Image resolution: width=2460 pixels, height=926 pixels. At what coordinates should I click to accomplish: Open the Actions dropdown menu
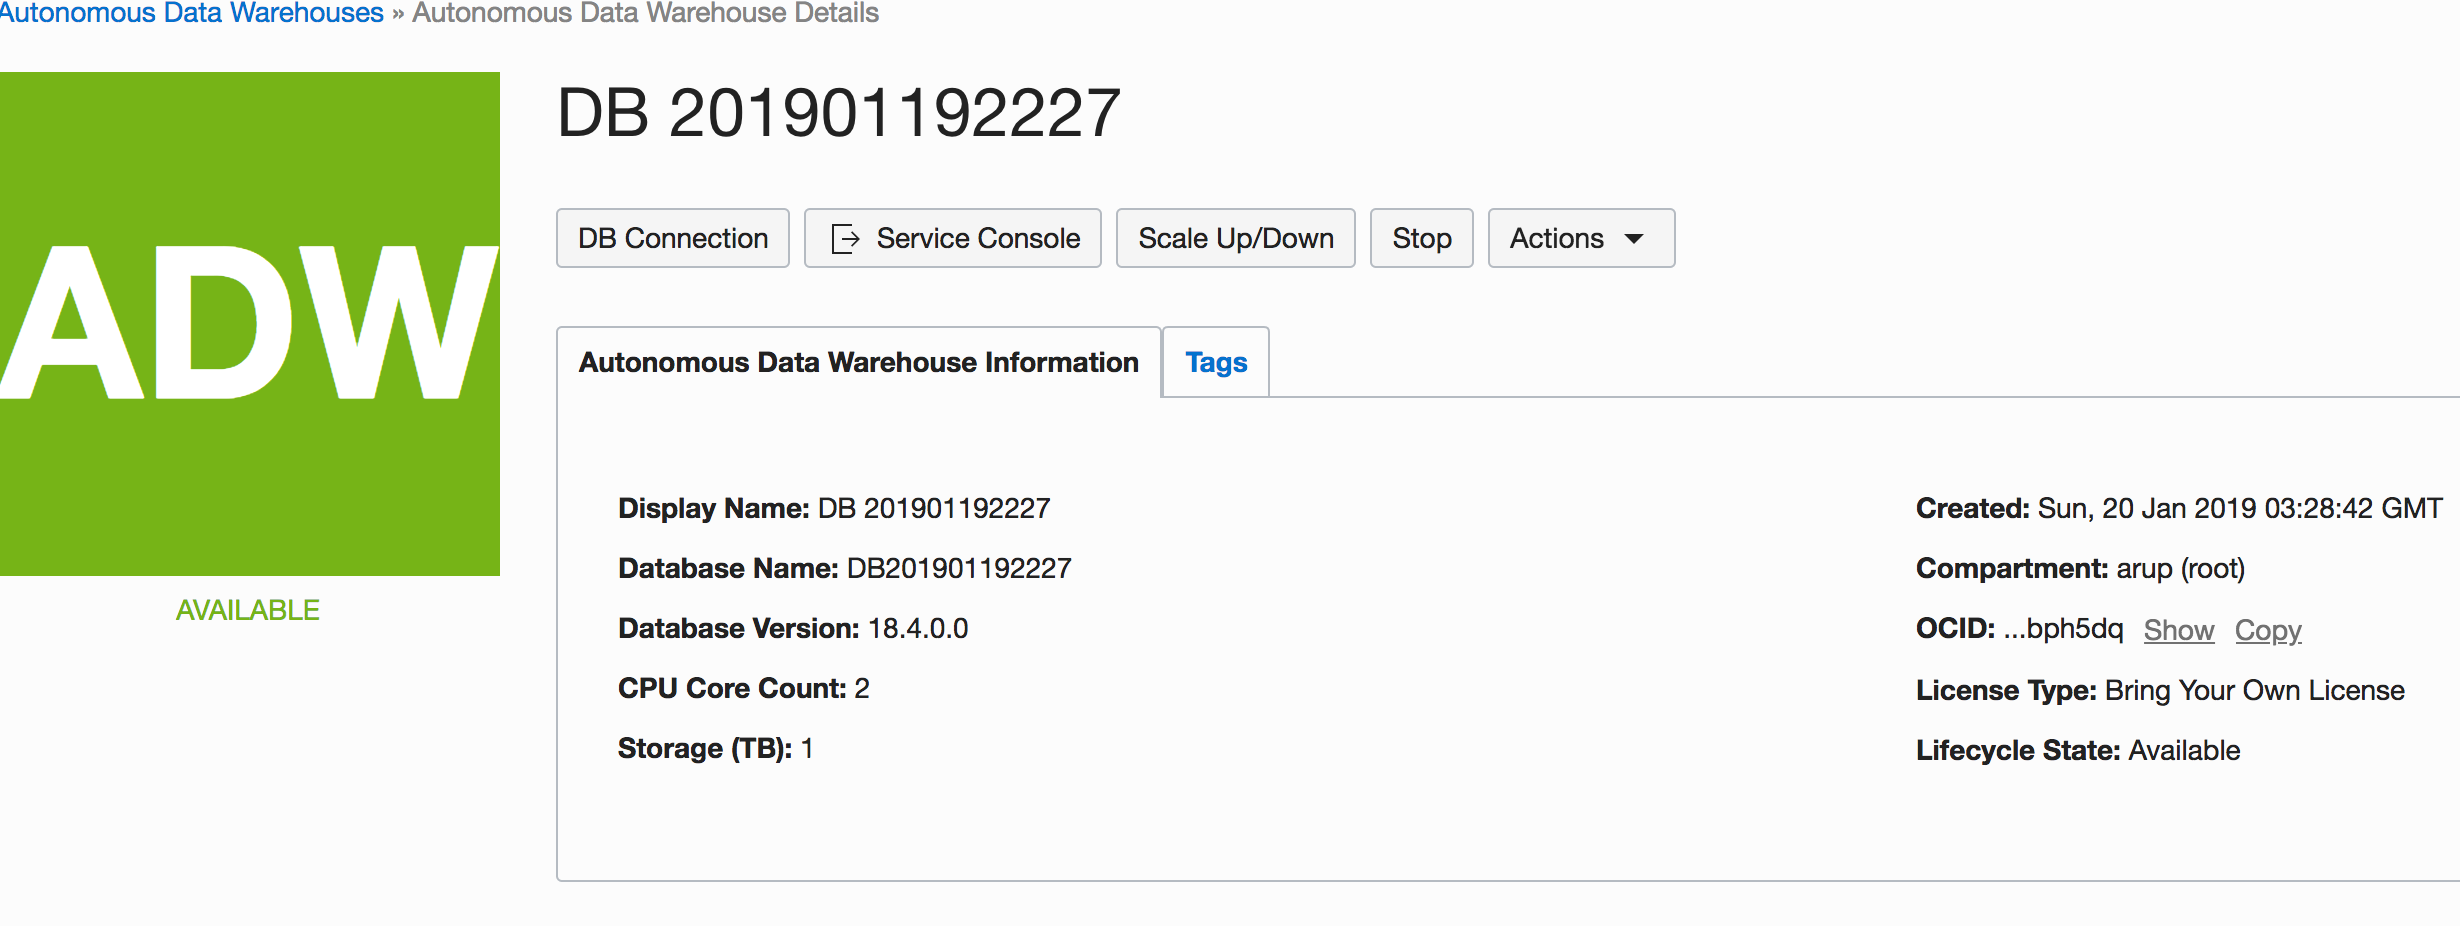[x=1580, y=238]
